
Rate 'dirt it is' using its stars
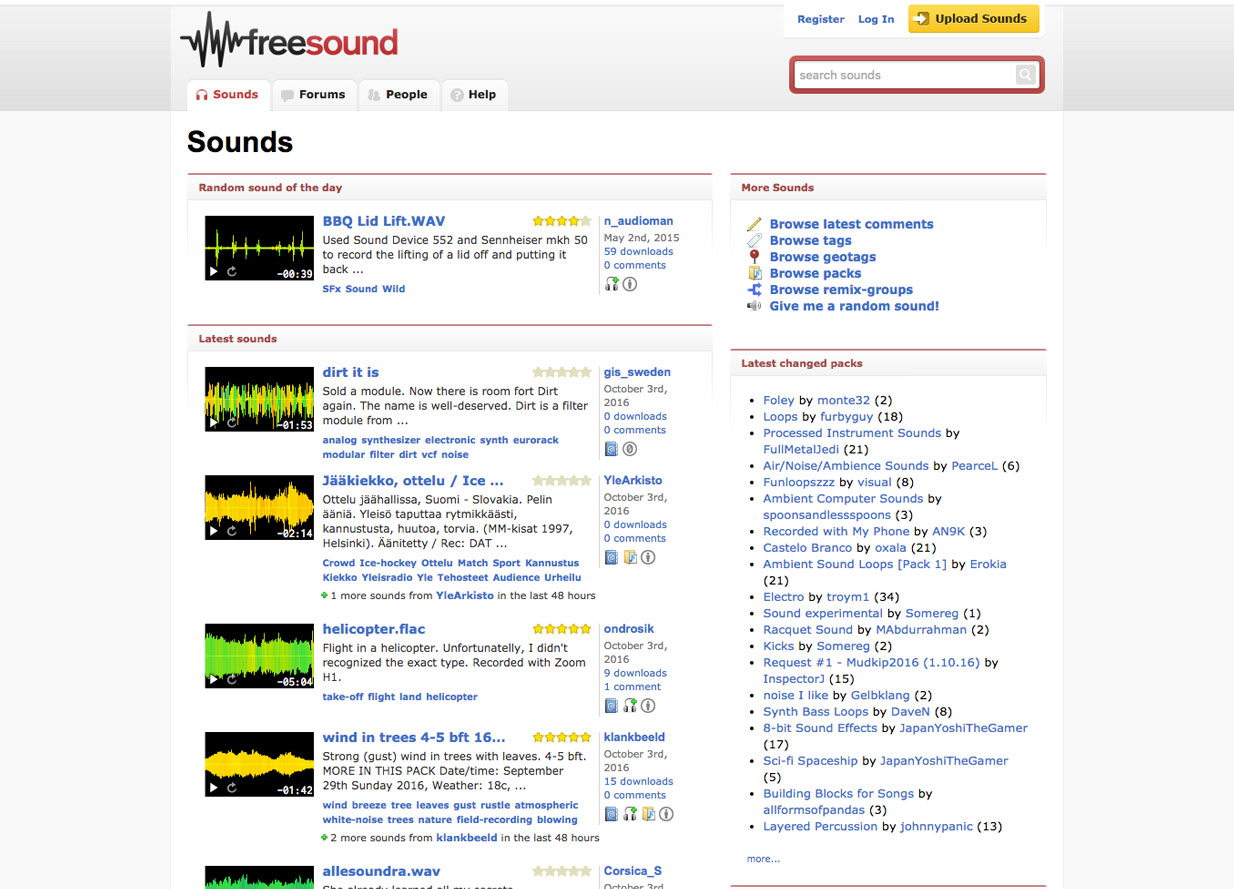pos(562,372)
